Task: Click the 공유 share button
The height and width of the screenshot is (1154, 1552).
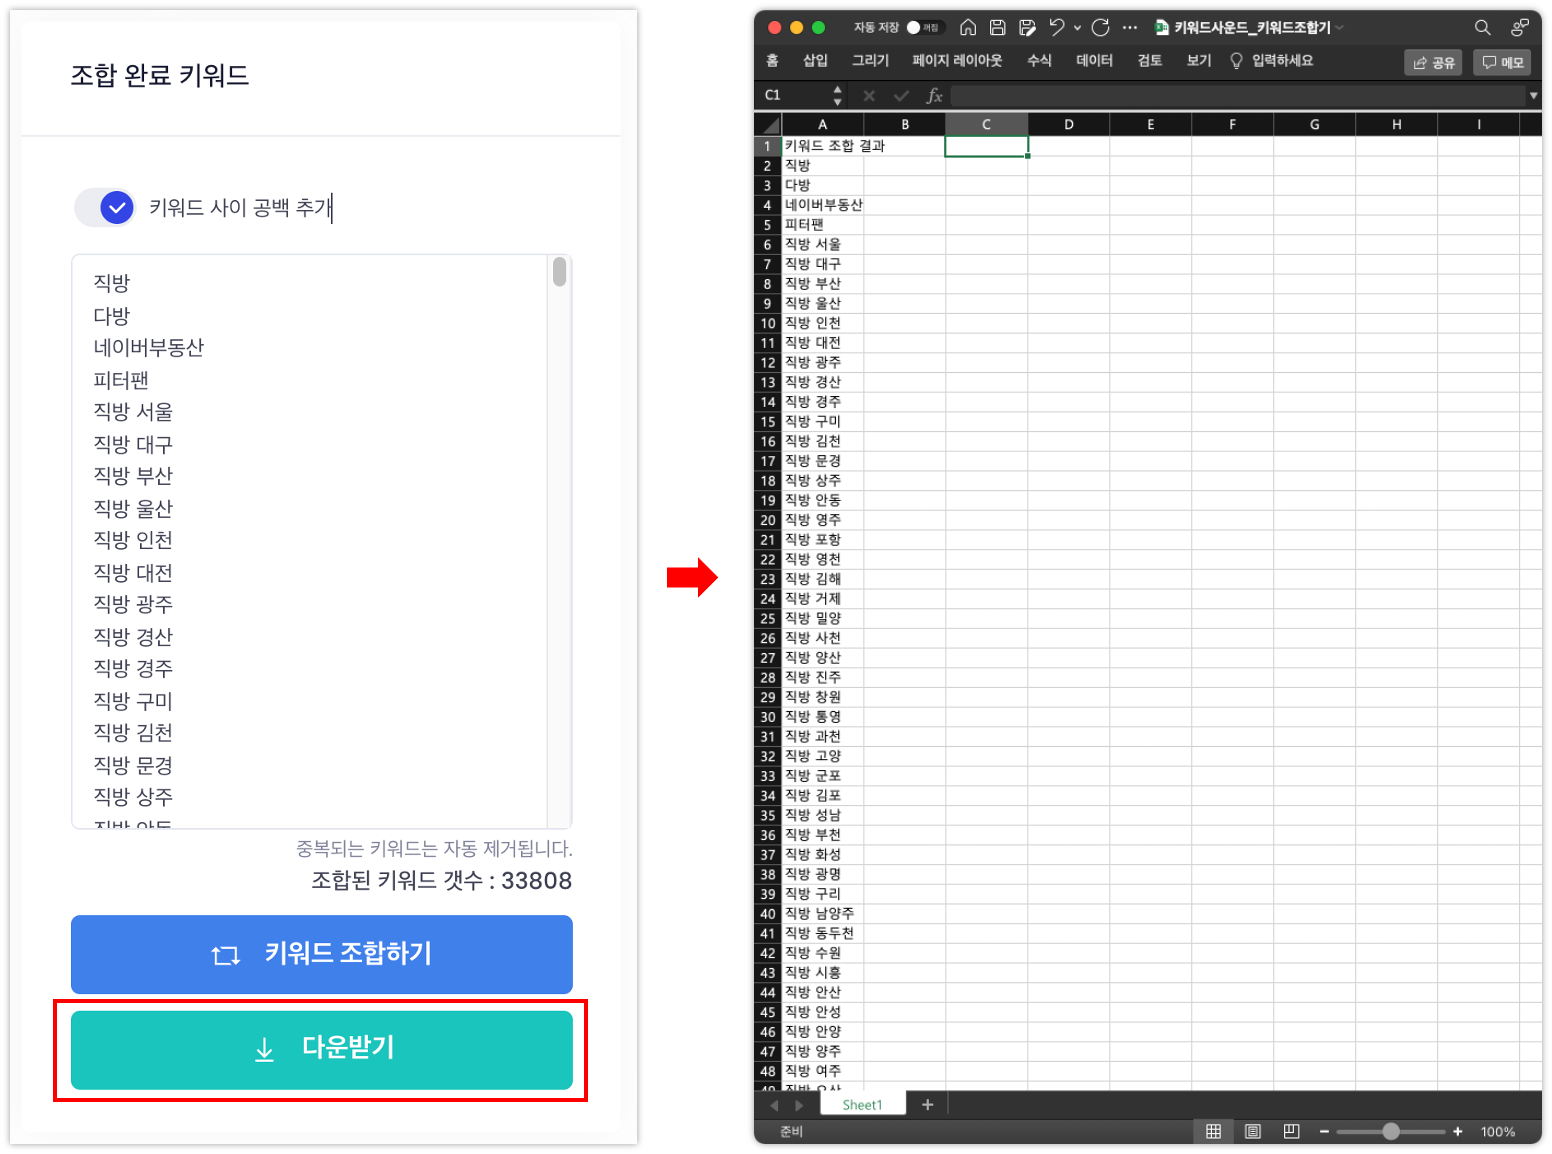Action: (1433, 62)
